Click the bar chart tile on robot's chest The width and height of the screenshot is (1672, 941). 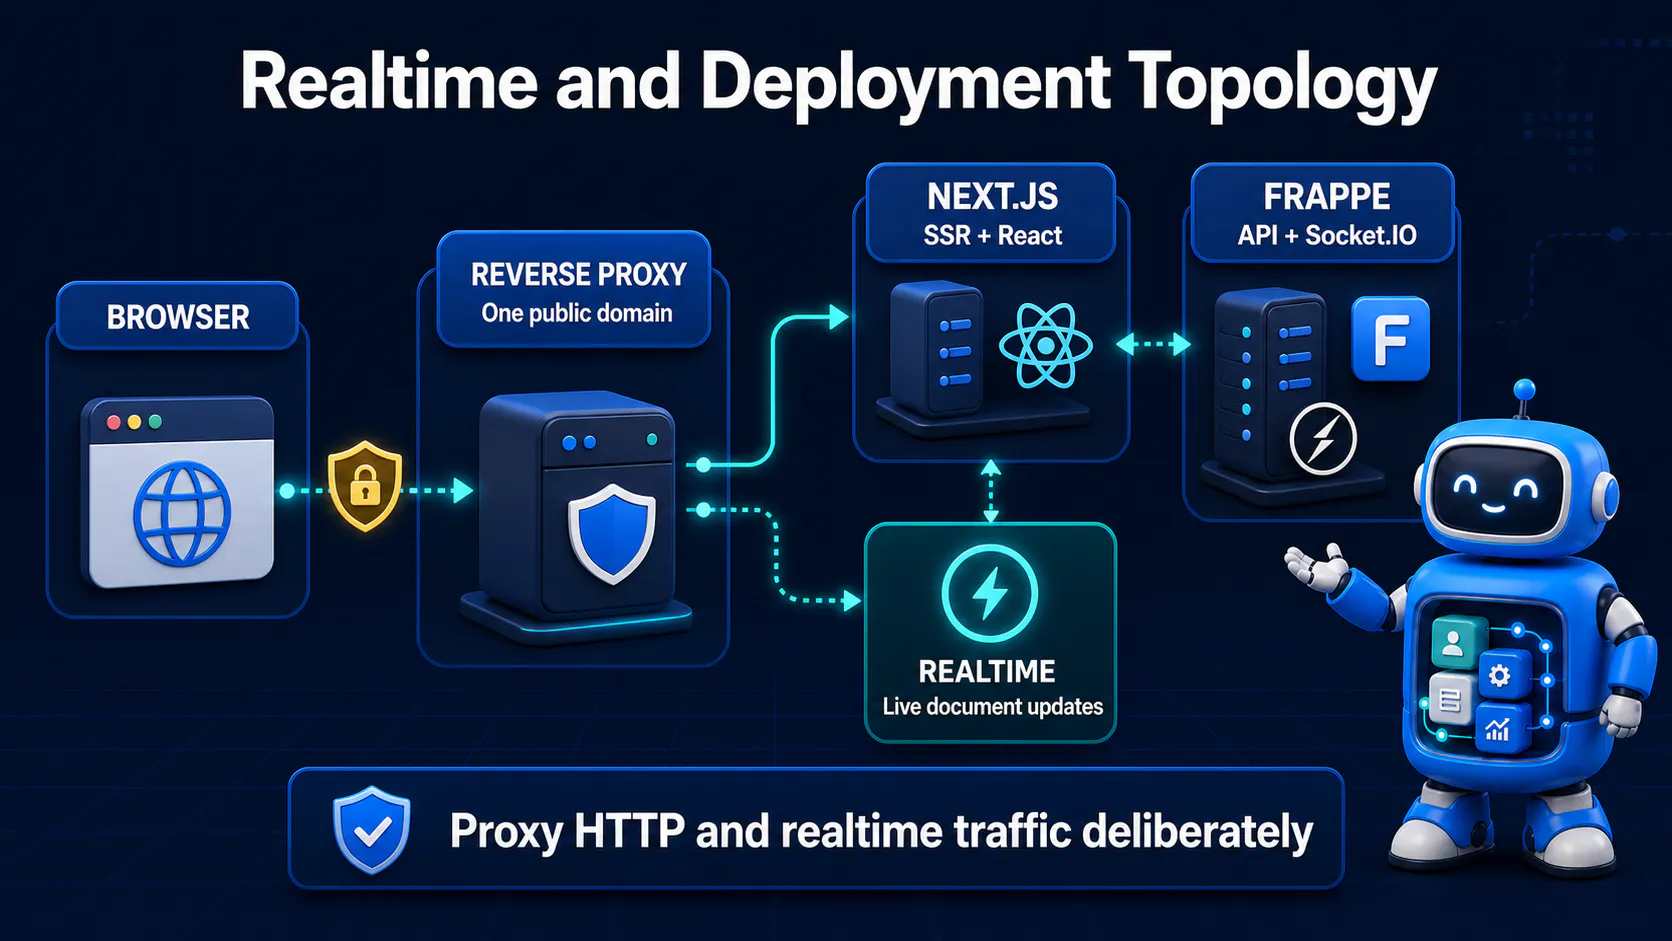tap(1499, 730)
